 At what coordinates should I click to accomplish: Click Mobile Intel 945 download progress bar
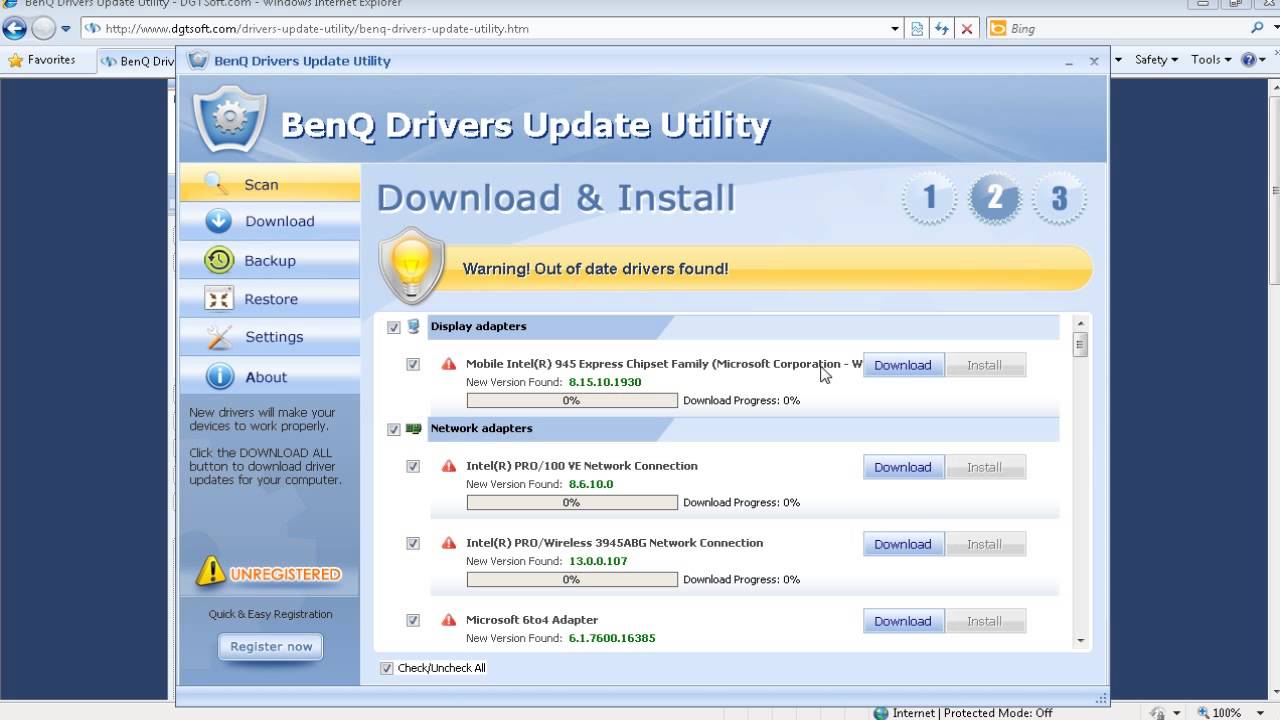tap(572, 400)
